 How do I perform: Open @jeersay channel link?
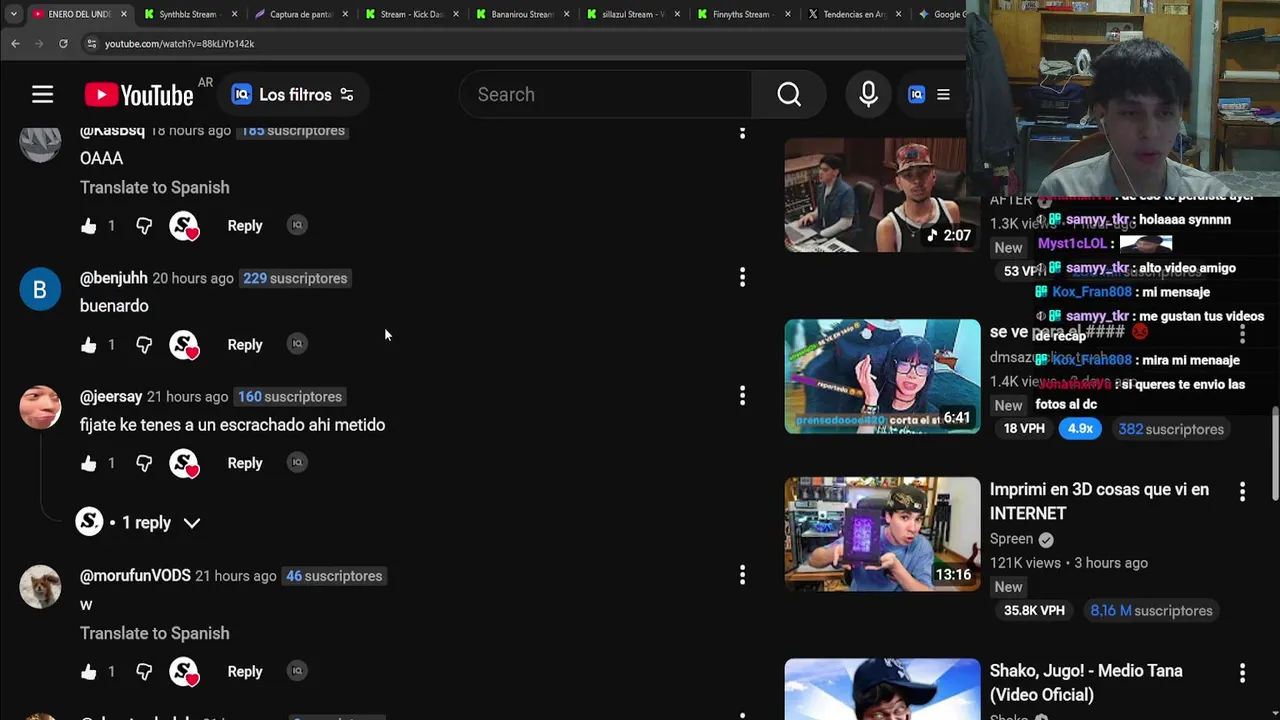click(x=111, y=397)
